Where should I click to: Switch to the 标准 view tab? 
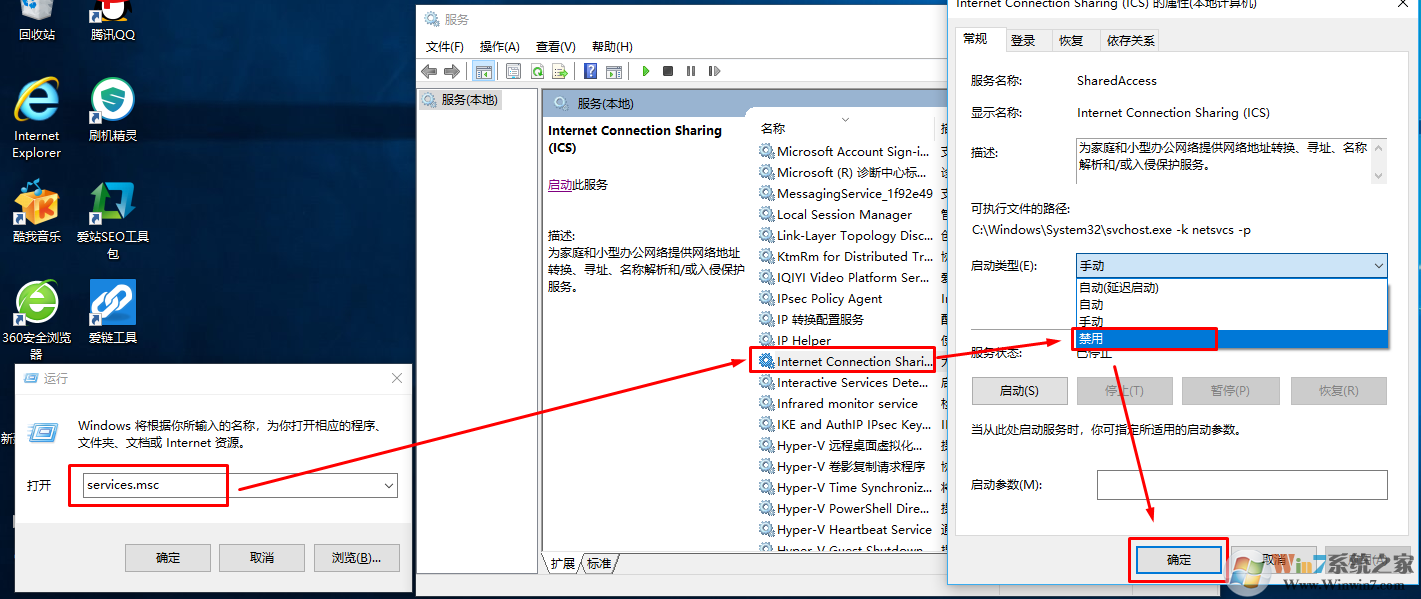tap(599, 563)
